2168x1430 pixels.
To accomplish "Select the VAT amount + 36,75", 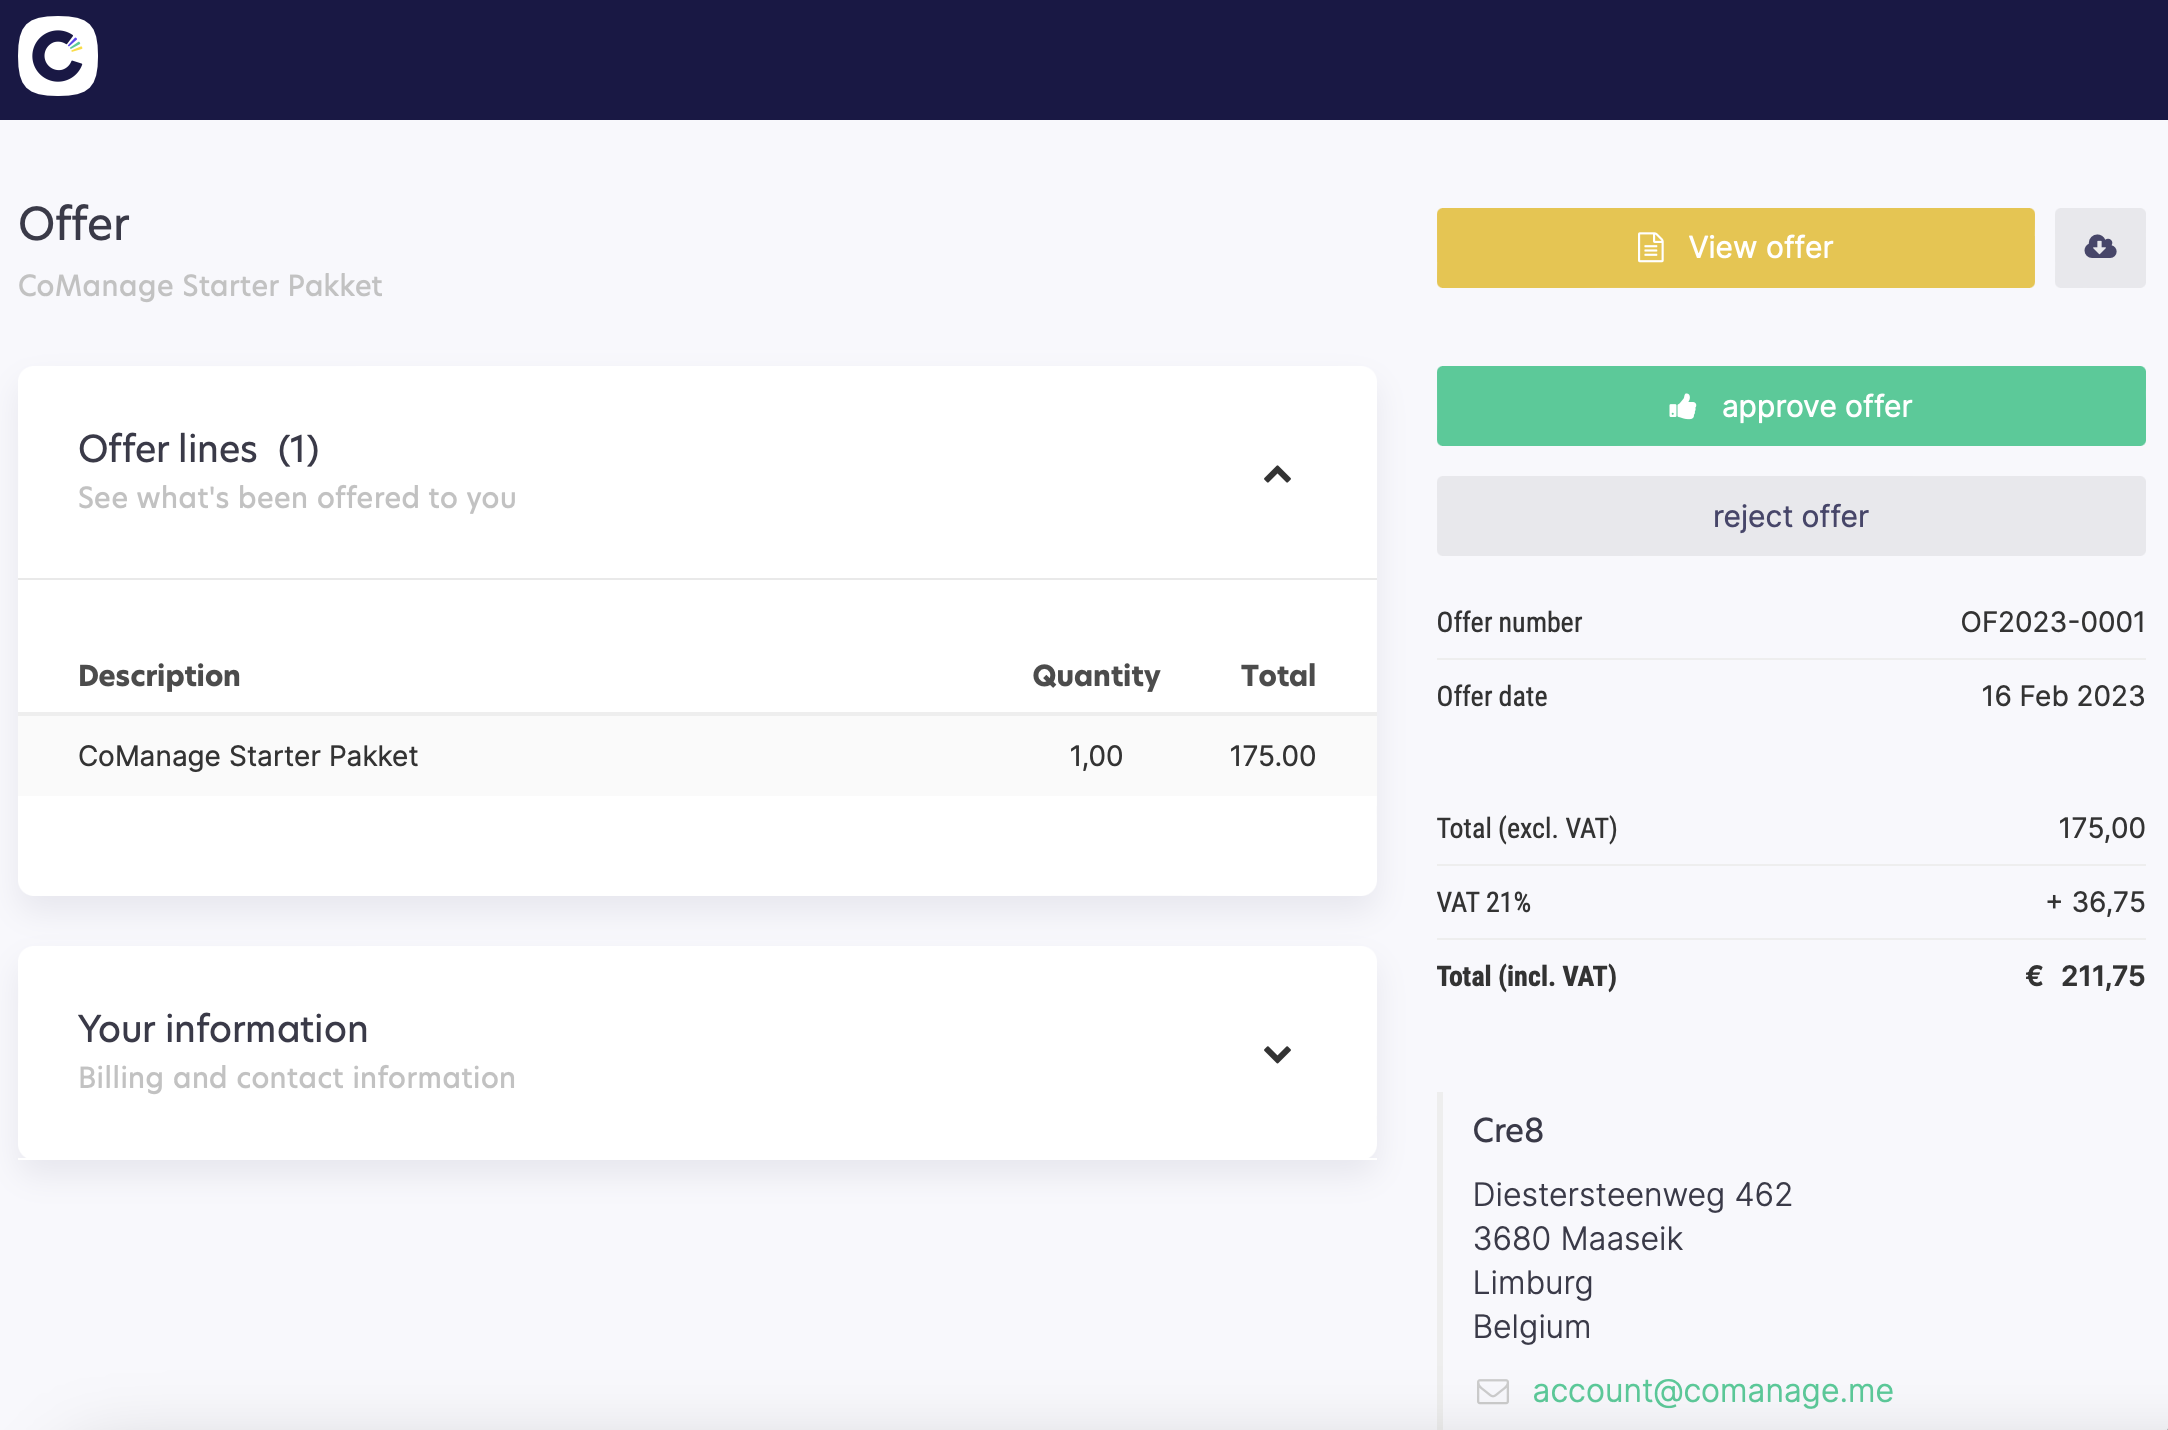I will (x=2095, y=902).
